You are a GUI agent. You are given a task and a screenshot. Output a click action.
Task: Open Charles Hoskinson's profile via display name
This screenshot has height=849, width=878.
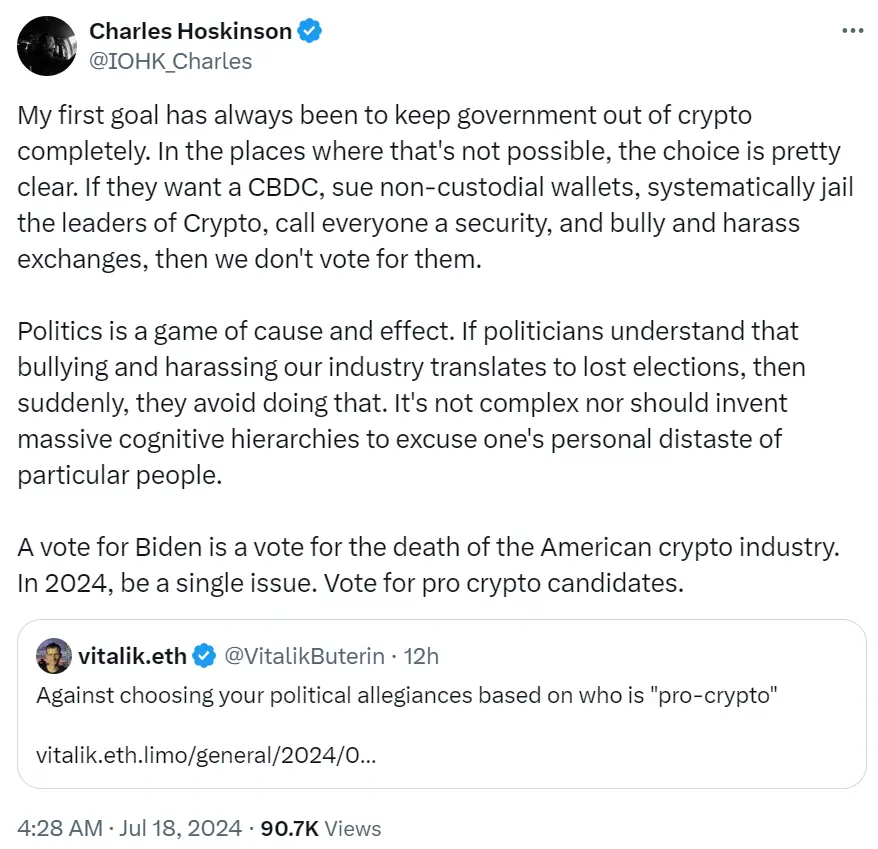191,32
